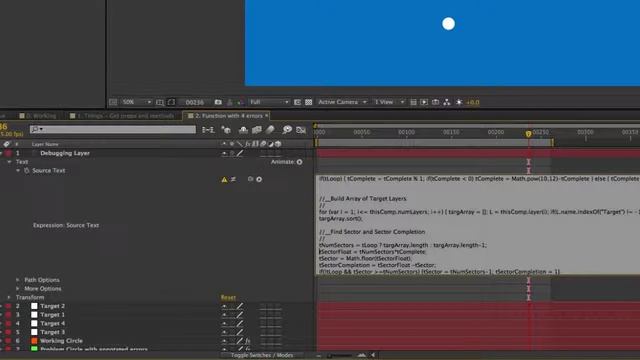This screenshot has height=360, width=640.
Task: Open the Composition Mini-Flowchart icon
Action: [208, 130]
